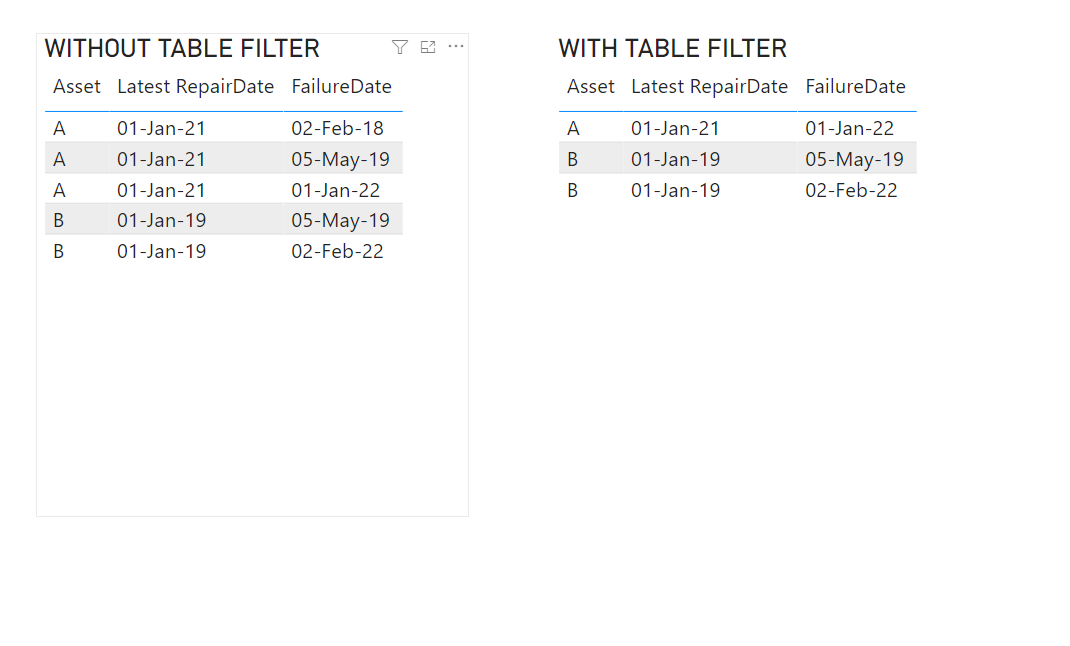Screen dimensions: 1070x646
Task: Sort by FailureDate in WITHOUT TABLE FILTER
Action: [x=341, y=87]
